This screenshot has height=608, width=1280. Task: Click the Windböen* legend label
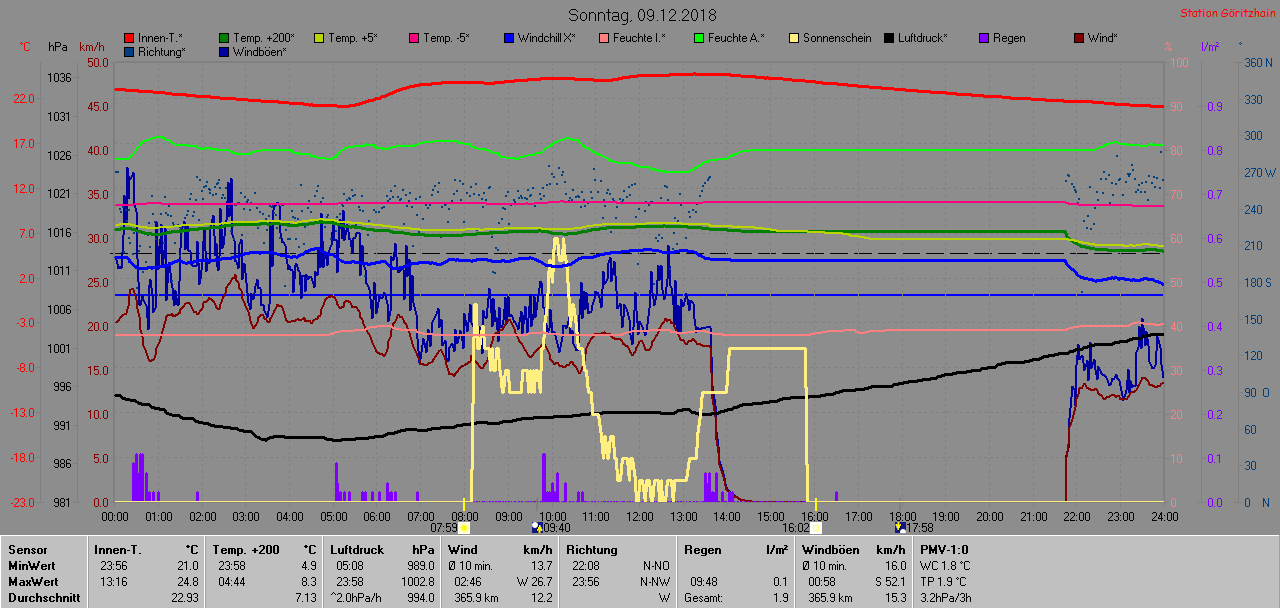(260, 51)
